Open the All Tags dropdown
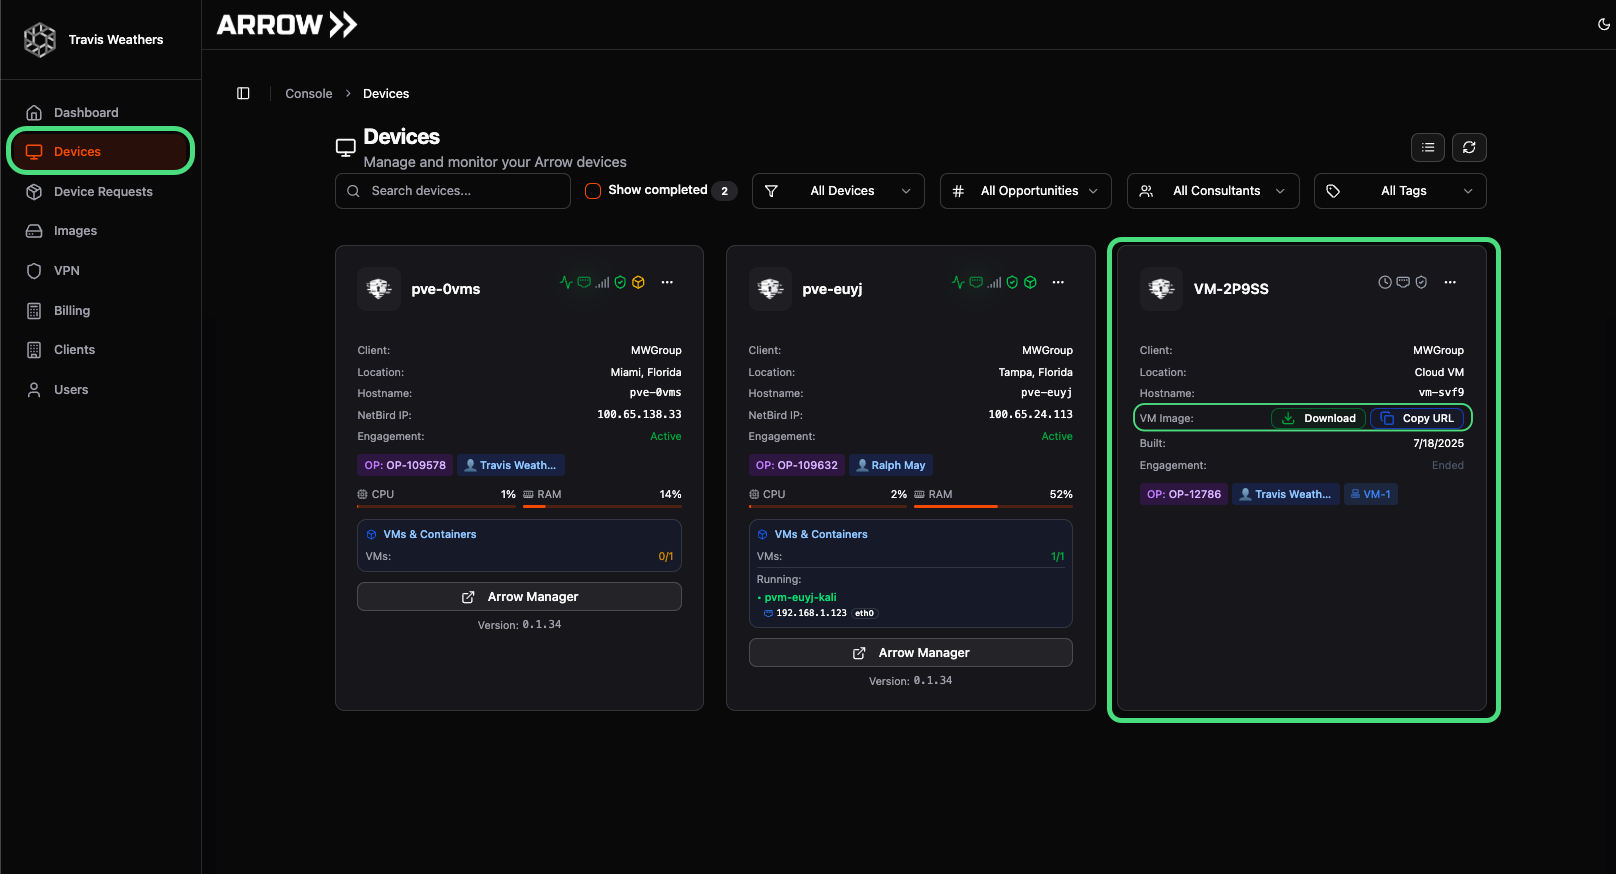The image size is (1616, 874). coord(1400,191)
